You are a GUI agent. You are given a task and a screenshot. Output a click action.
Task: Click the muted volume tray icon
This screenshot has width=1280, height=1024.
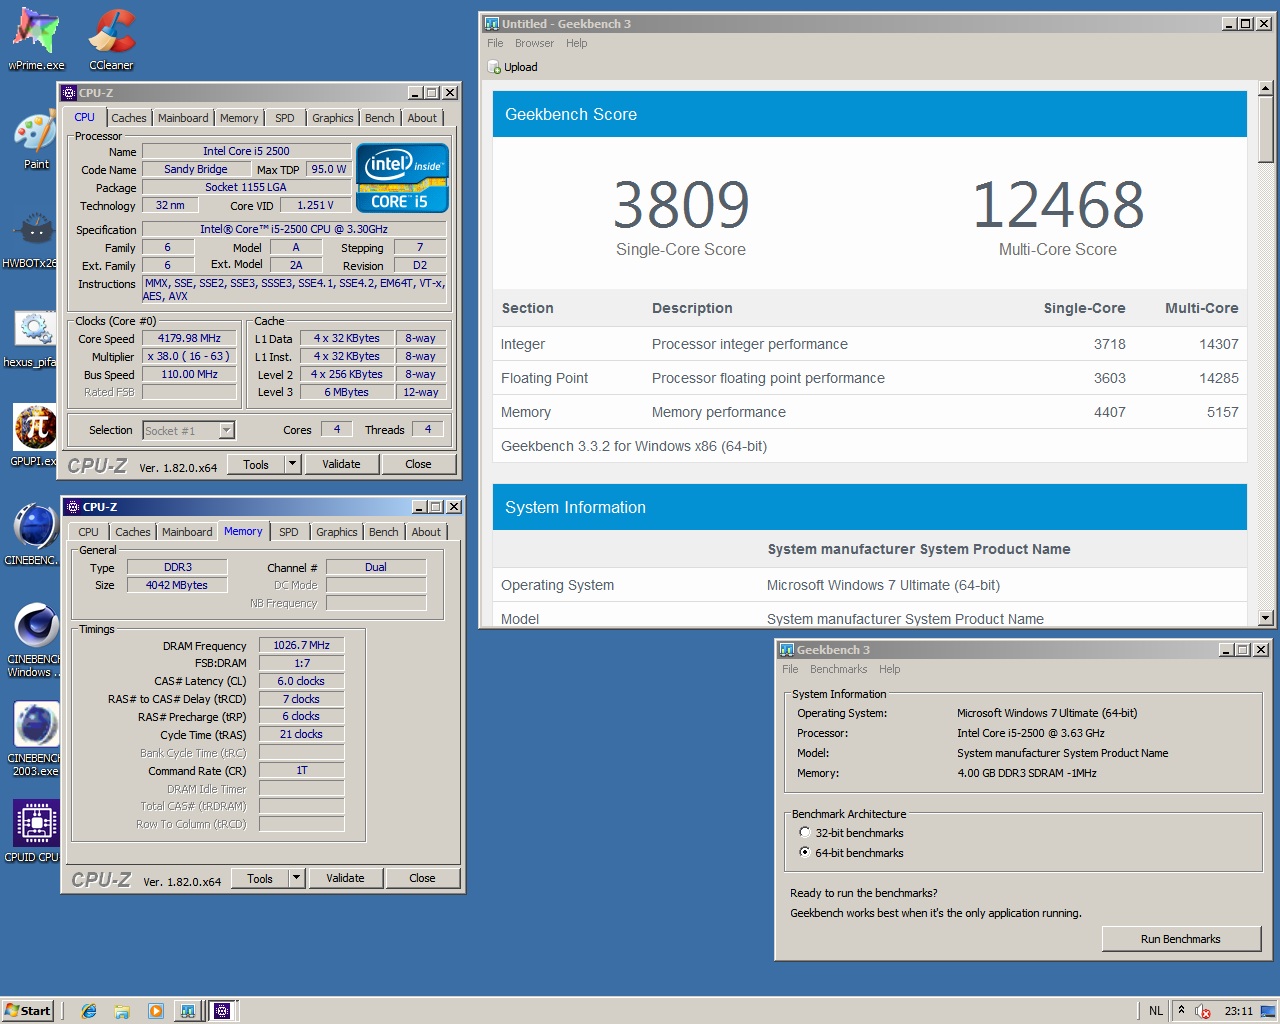point(1203,1011)
